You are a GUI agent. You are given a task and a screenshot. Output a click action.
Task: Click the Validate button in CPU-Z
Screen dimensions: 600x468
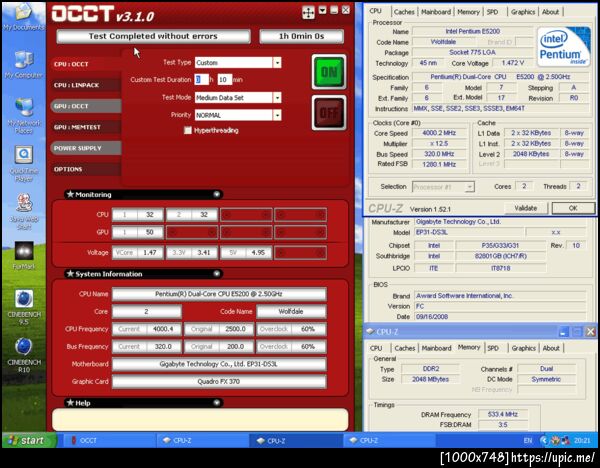click(526, 208)
